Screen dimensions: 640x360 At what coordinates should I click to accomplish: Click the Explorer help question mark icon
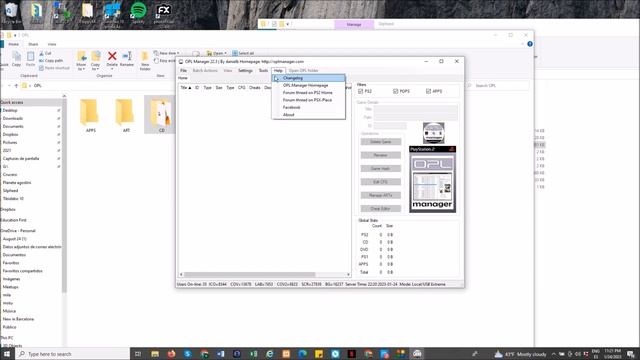click(530, 44)
